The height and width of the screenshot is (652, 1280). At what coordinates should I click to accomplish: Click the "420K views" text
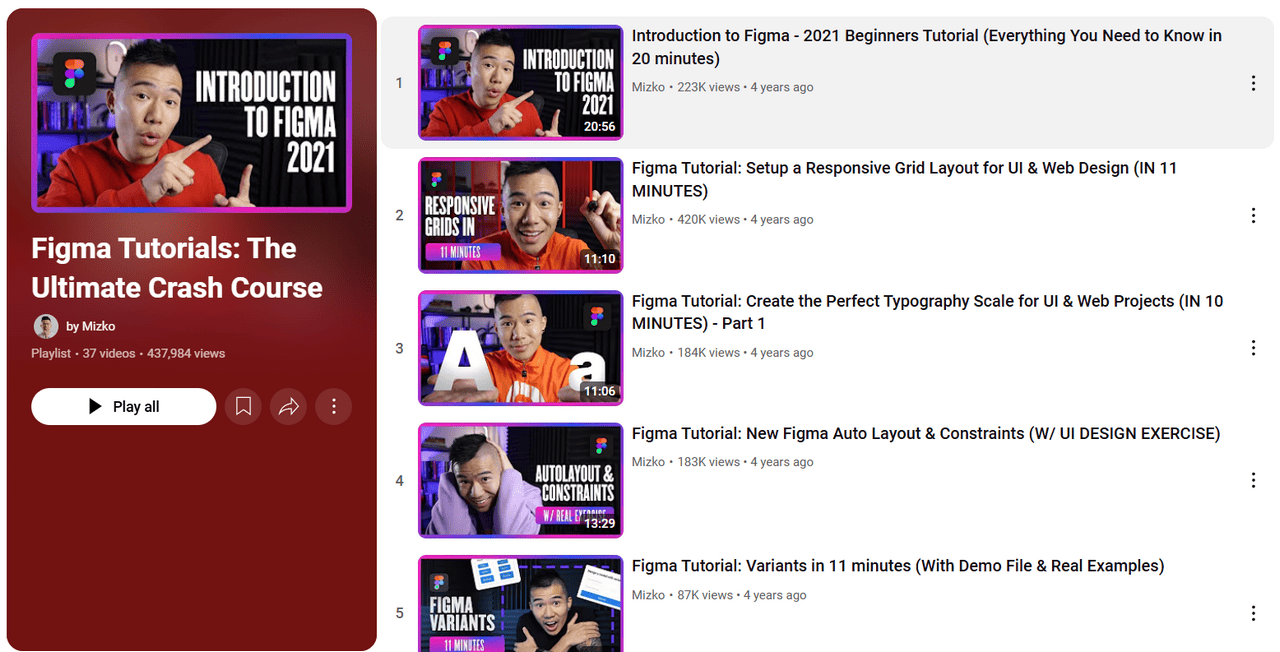point(708,219)
